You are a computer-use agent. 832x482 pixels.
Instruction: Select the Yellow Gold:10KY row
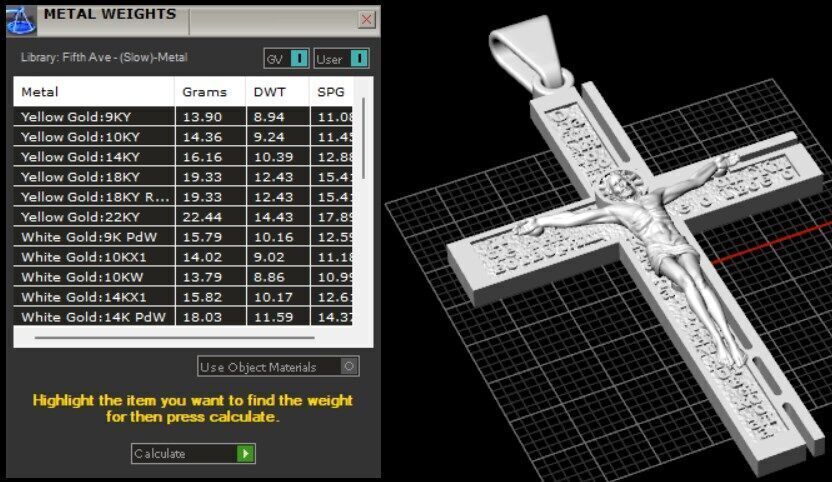coord(183,137)
